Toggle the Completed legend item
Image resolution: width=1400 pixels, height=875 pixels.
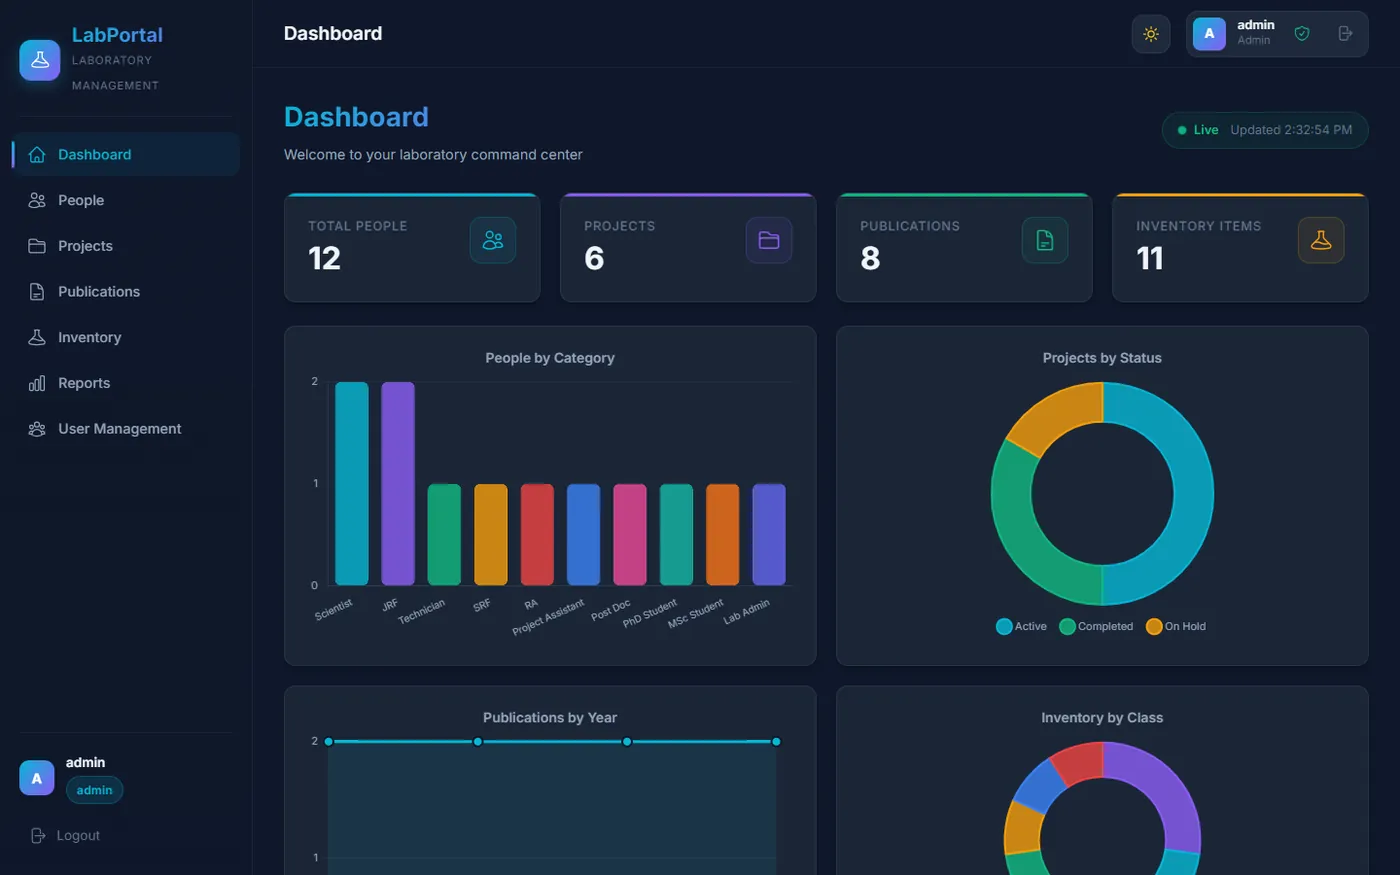(1096, 627)
